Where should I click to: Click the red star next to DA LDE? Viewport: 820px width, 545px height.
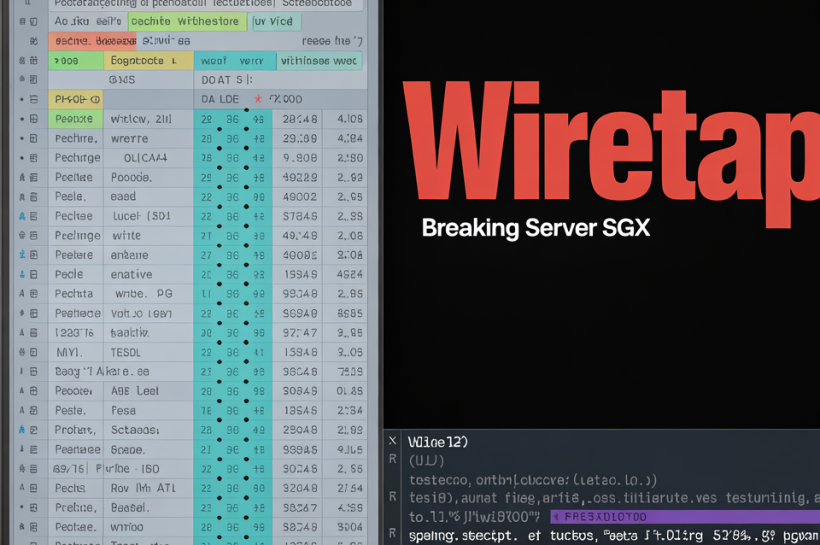pos(258,98)
